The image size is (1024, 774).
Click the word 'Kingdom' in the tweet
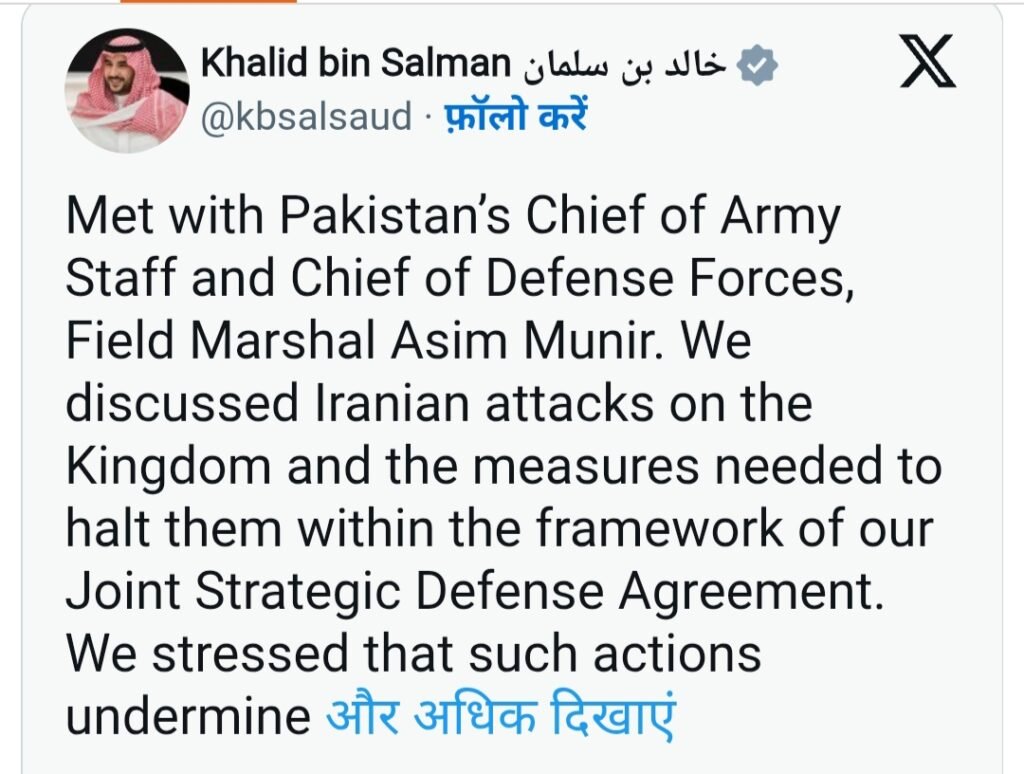point(167,467)
